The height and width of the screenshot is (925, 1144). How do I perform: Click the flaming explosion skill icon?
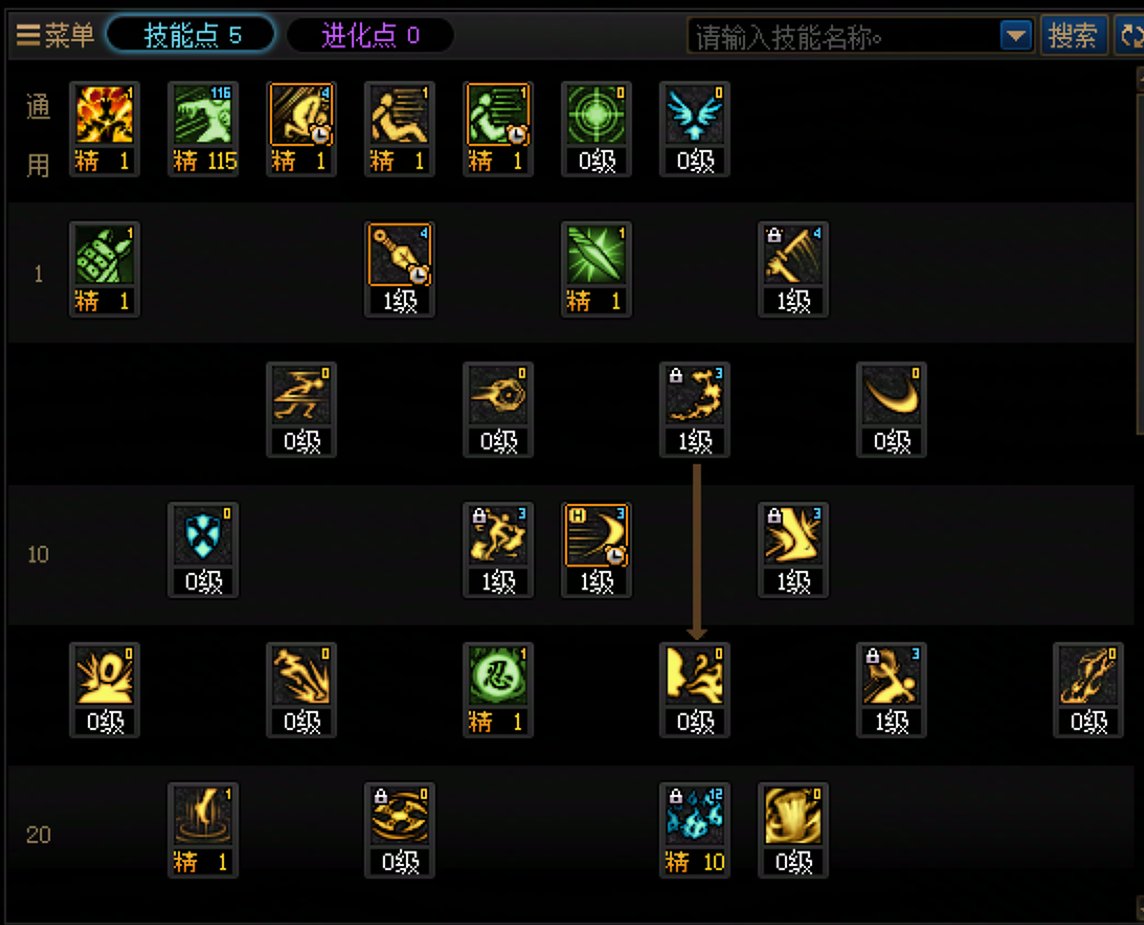104,129
